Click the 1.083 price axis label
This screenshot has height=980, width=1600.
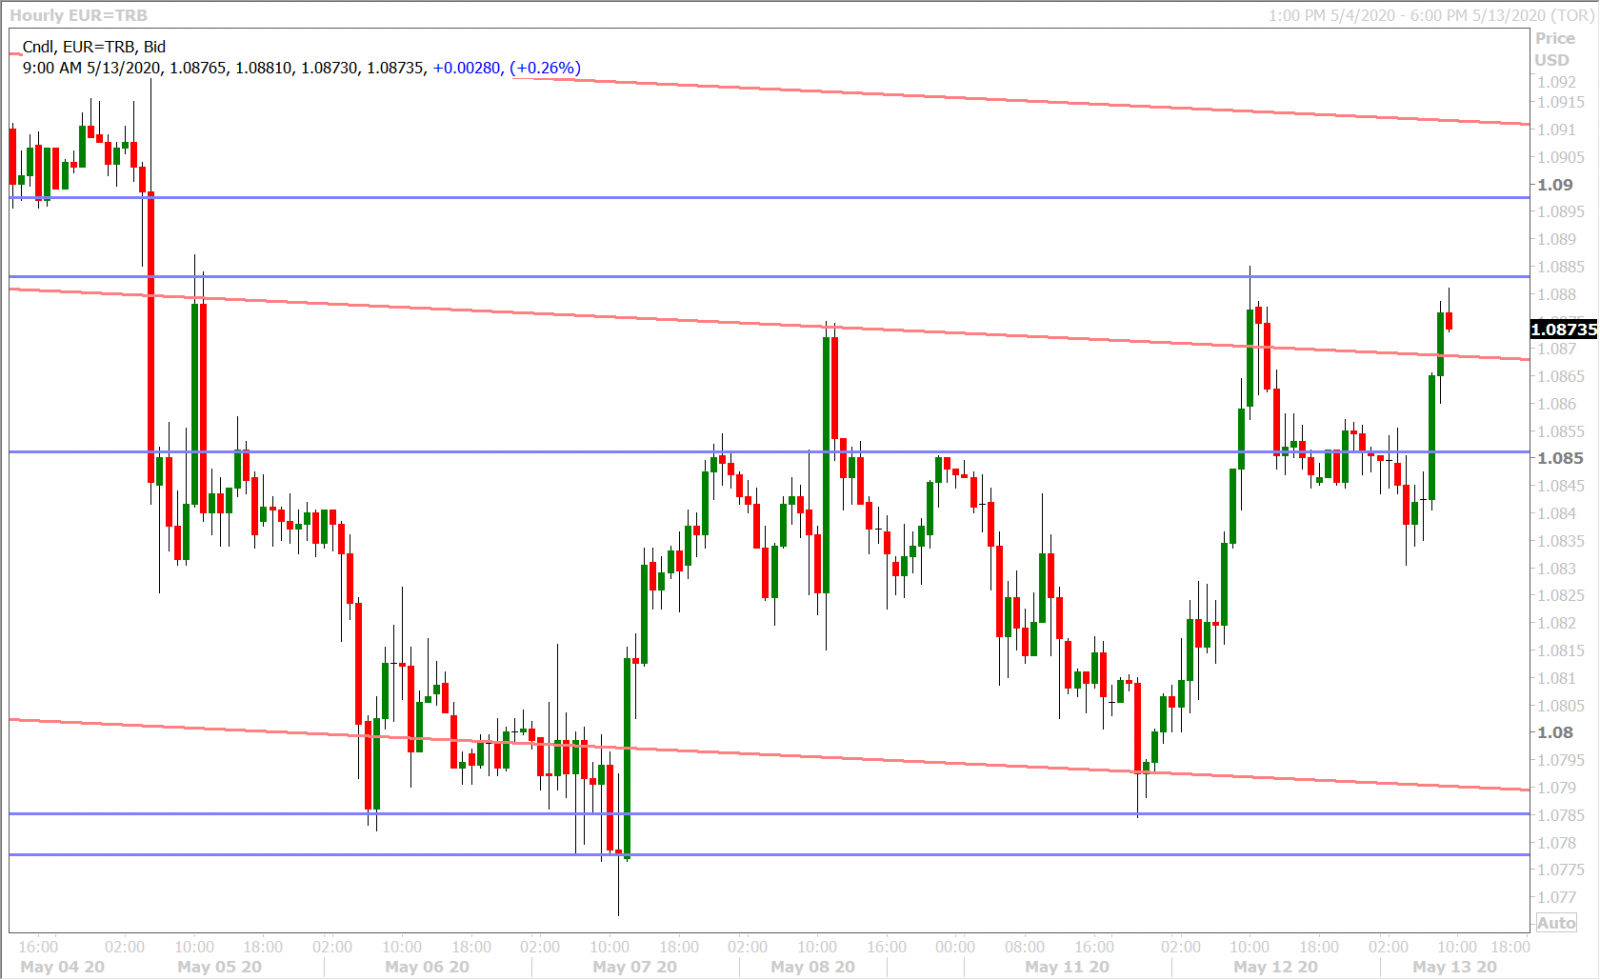[1556, 568]
